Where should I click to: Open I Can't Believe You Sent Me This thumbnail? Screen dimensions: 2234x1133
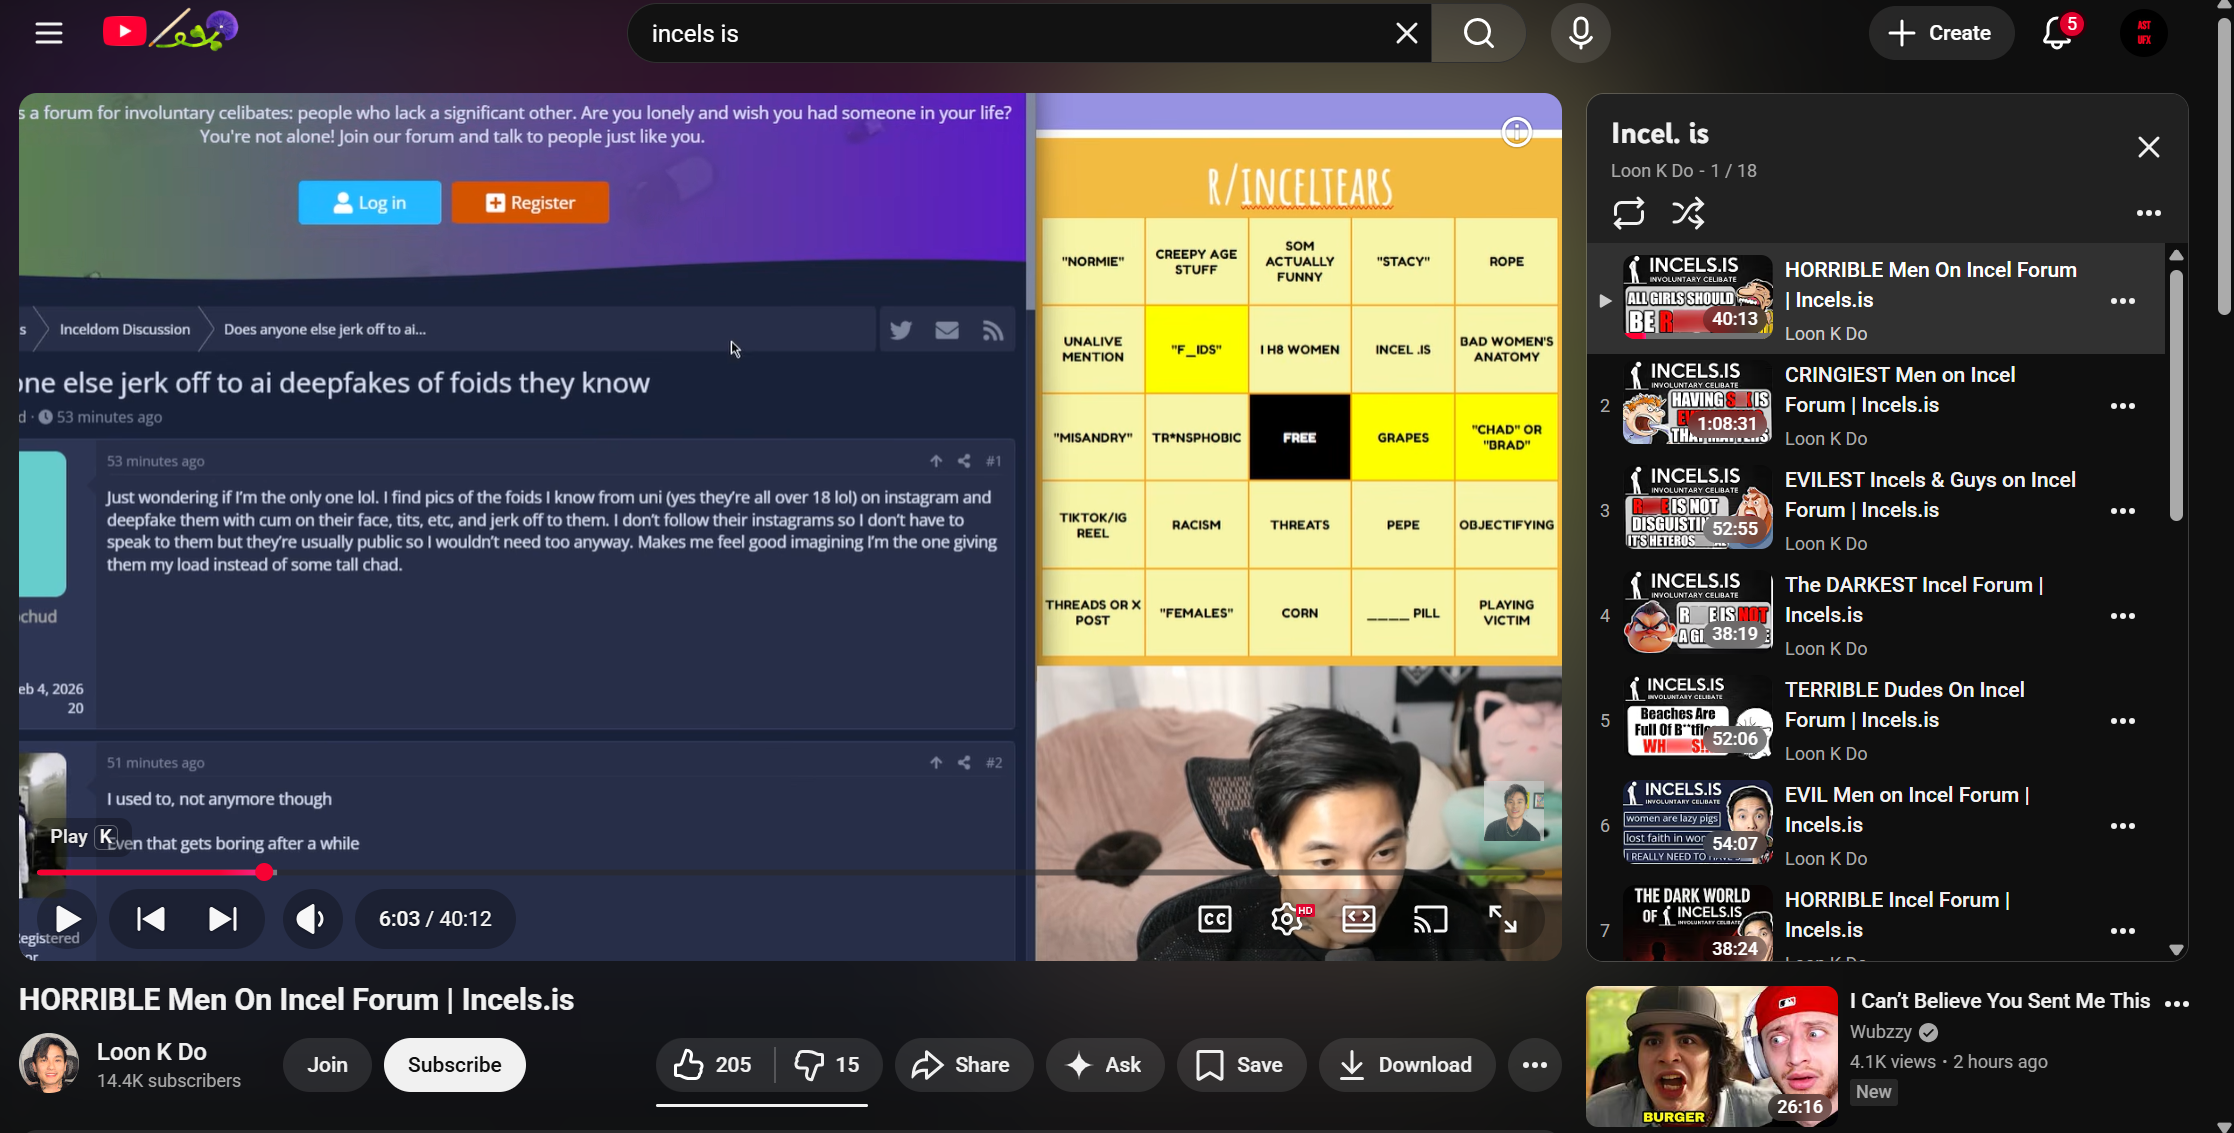coord(1711,1056)
